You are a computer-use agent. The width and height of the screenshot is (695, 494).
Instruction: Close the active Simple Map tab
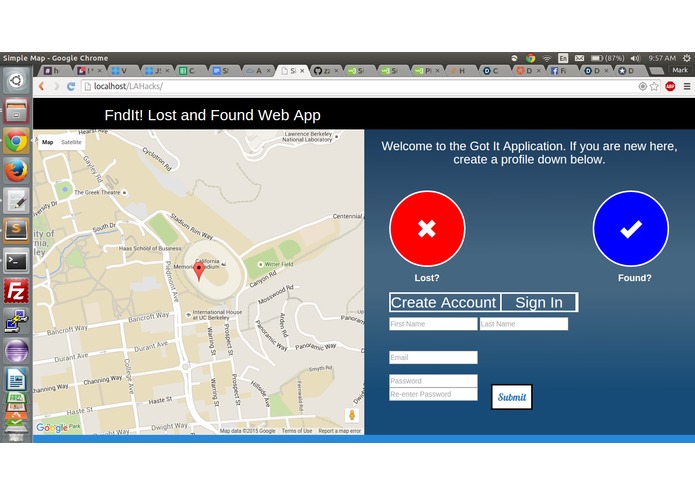(302, 70)
